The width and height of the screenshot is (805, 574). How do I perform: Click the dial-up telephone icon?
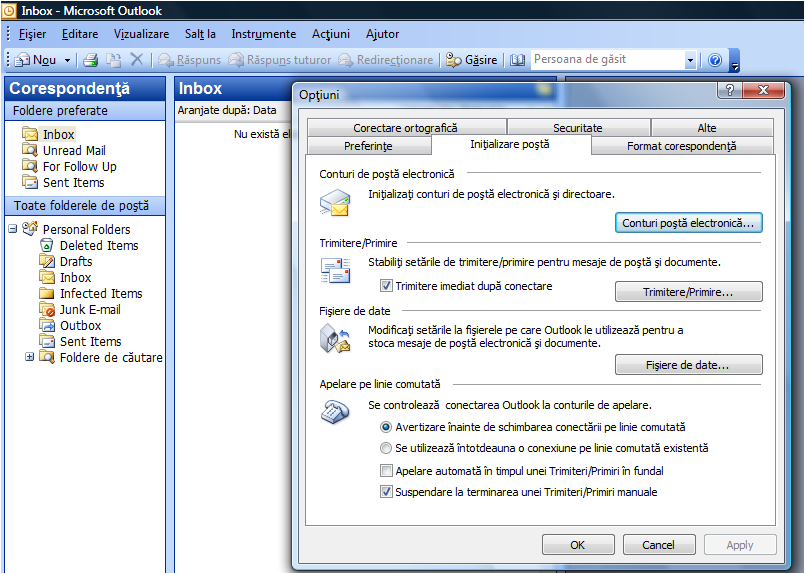(335, 412)
